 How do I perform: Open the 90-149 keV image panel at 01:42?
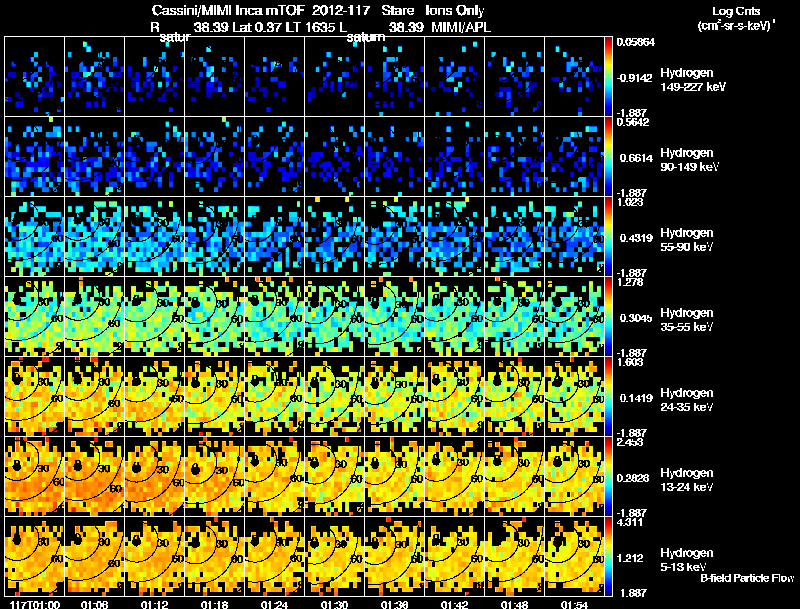455,157
